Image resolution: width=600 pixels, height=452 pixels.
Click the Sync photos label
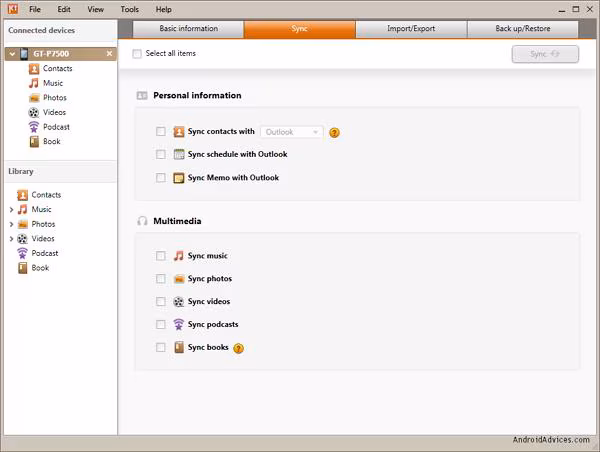[210, 279]
